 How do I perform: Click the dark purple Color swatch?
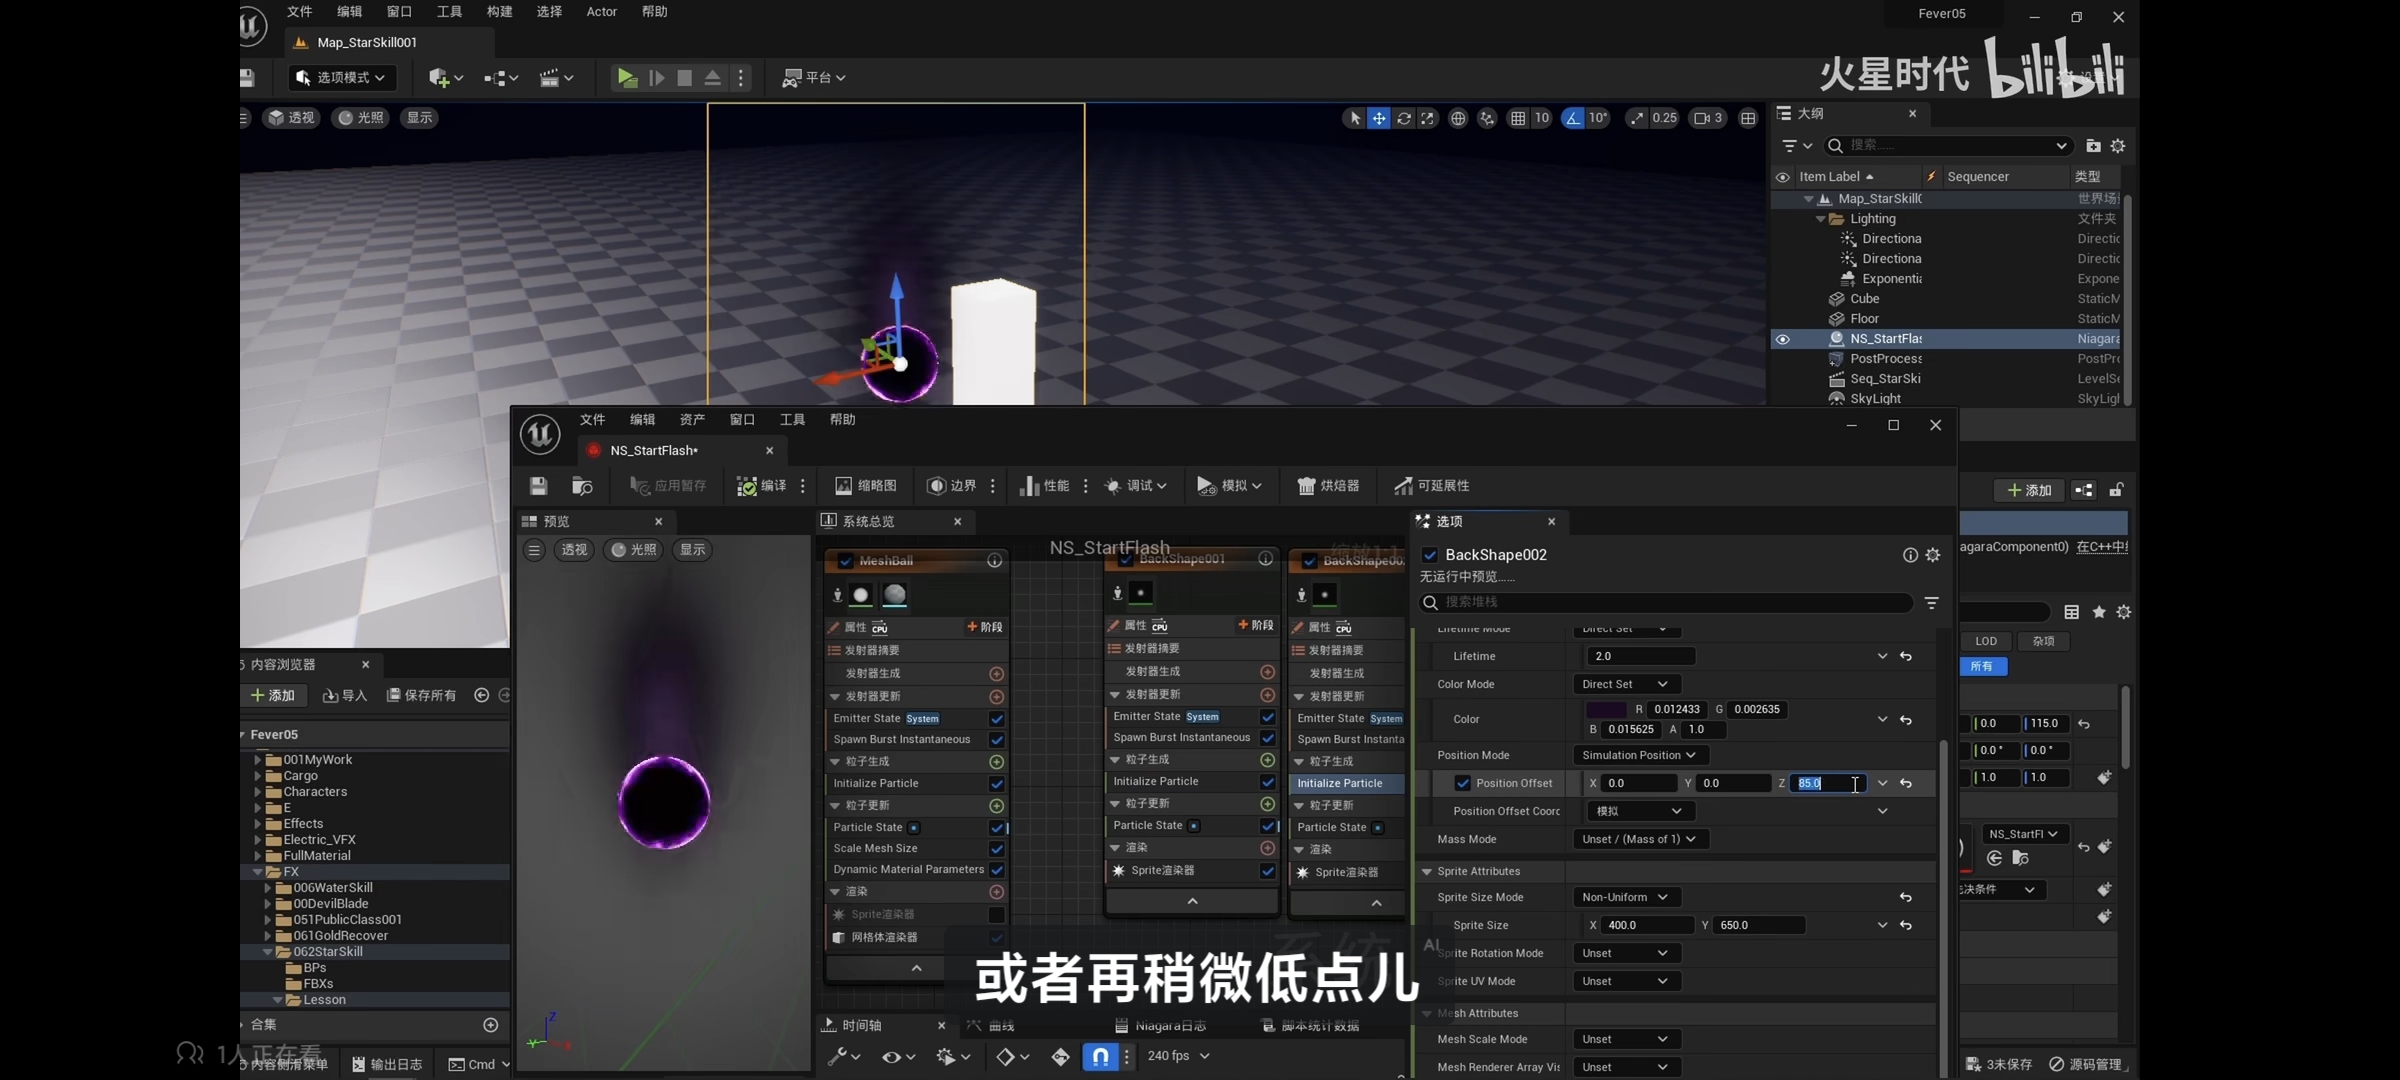pyautogui.click(x=1606, y=709)
